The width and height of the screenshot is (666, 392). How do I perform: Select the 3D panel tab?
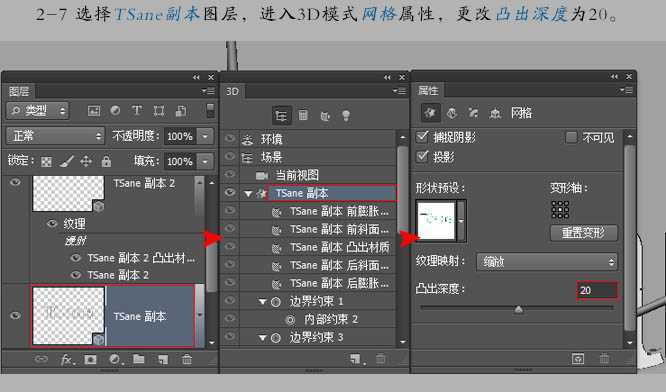232,91
